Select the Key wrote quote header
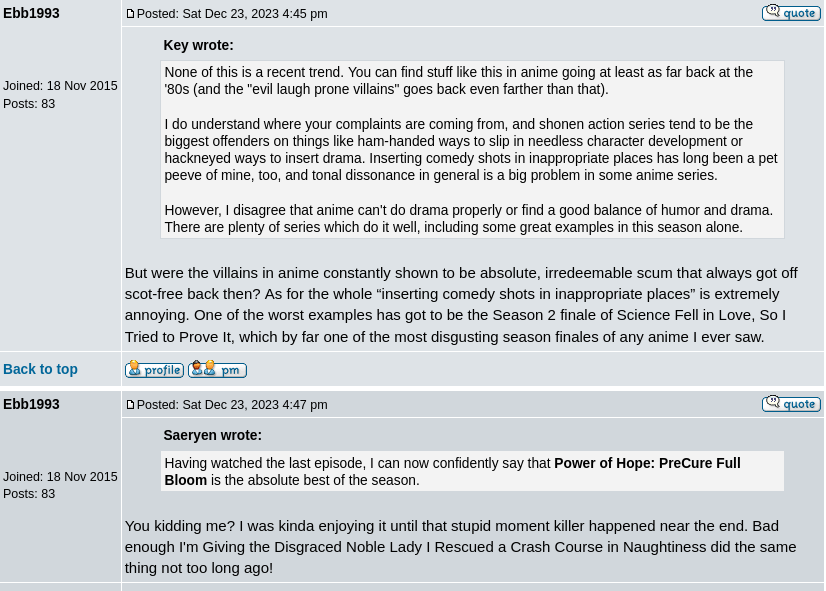This screenshot has height=591, width=826. coord(198,45)
